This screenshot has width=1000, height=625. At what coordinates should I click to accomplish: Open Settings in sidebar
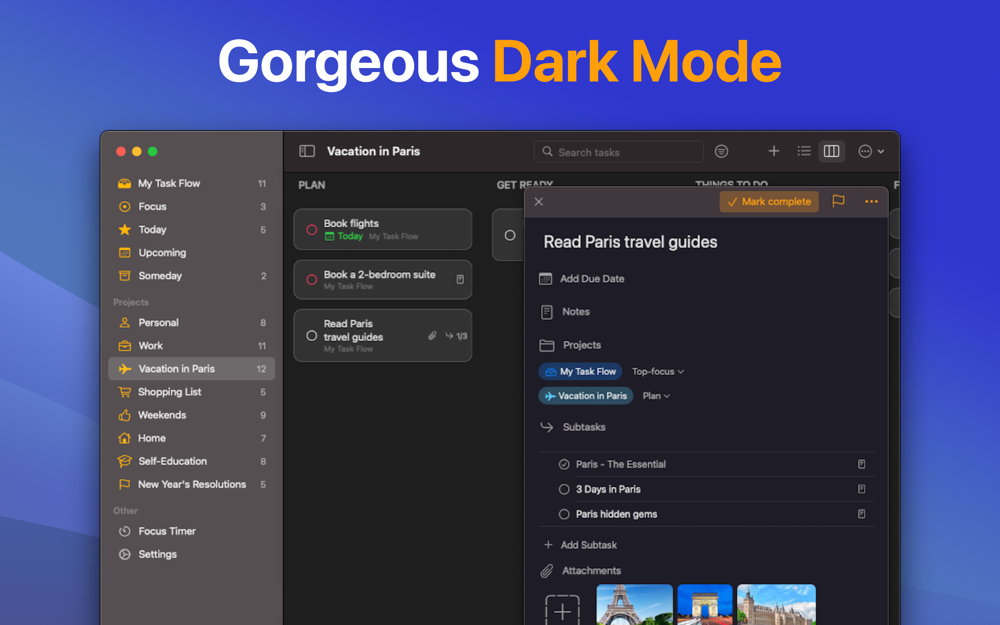(191, 554)
